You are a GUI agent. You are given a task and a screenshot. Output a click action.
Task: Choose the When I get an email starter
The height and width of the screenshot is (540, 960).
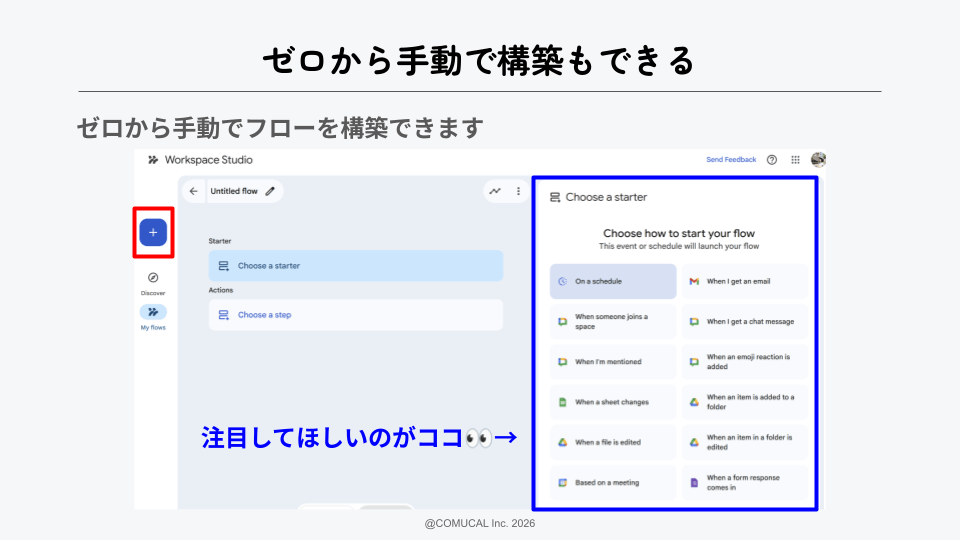click(744, 282)
